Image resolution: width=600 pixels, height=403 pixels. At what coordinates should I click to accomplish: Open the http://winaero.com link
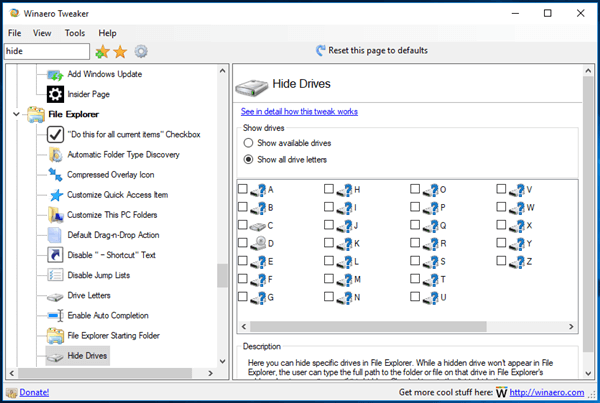[547, 393]
